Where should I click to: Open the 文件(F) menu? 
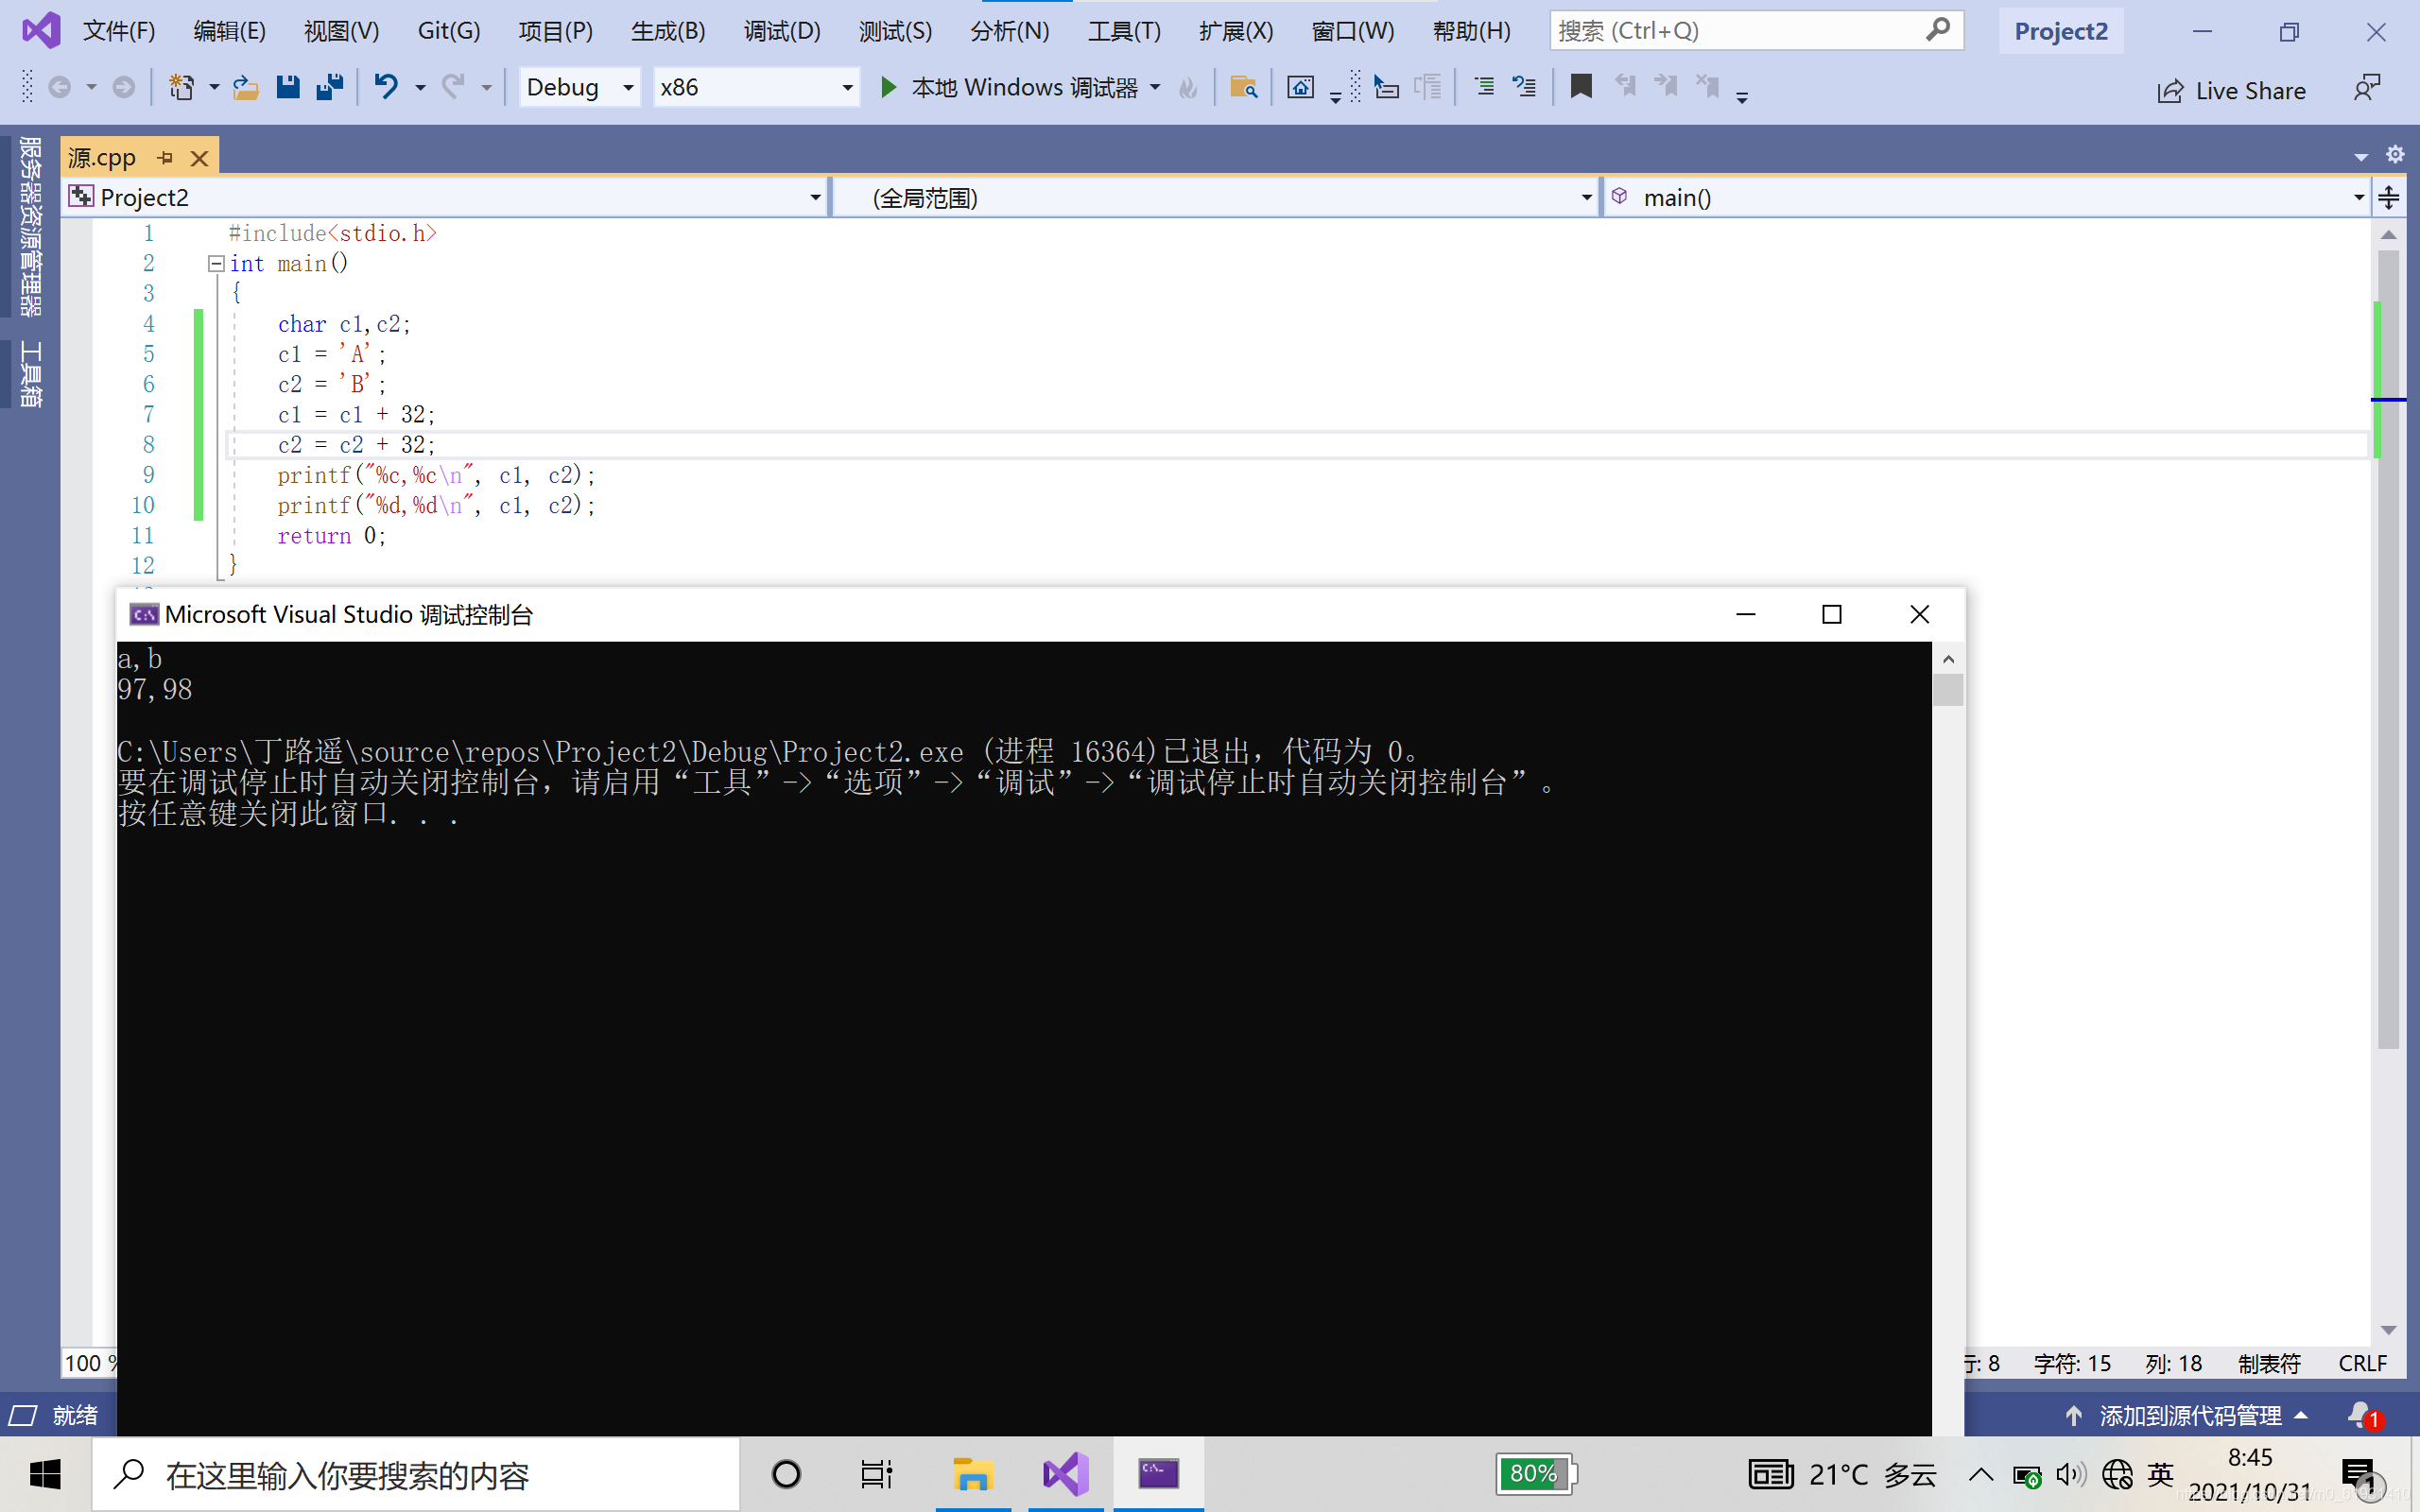tap(119, 31)
